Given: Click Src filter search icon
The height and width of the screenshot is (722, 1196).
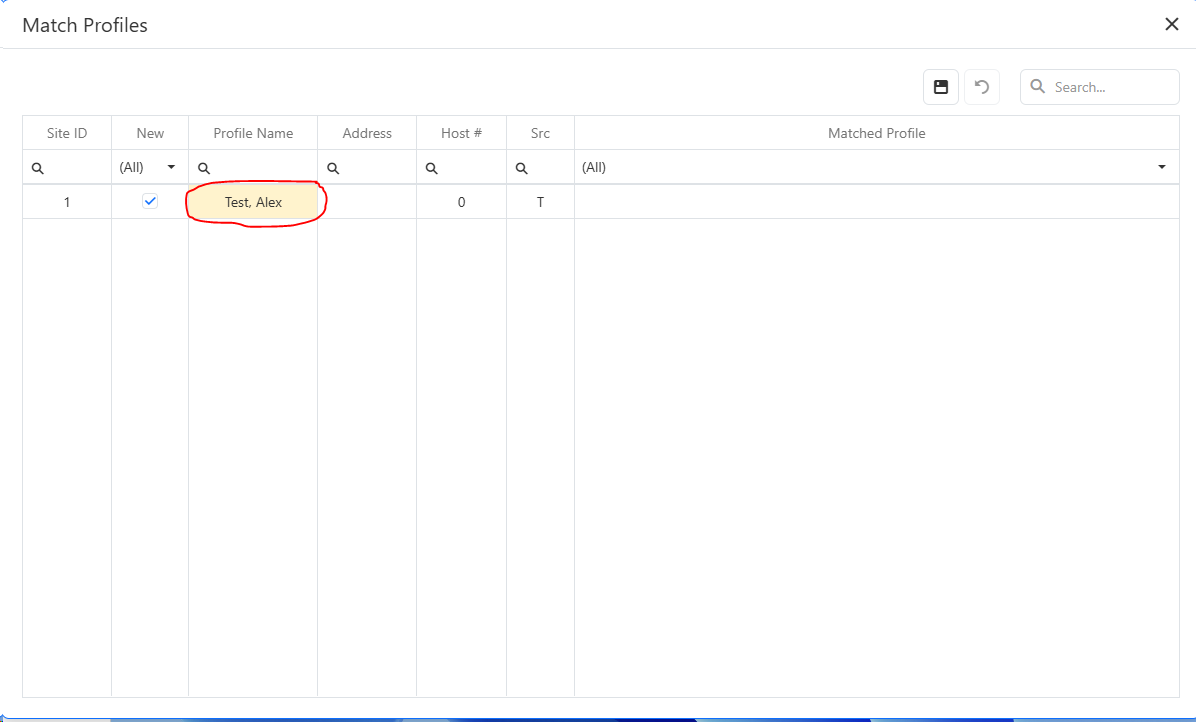Looking at the screenshot, I should pyautogui.click(x=521, y=168).
